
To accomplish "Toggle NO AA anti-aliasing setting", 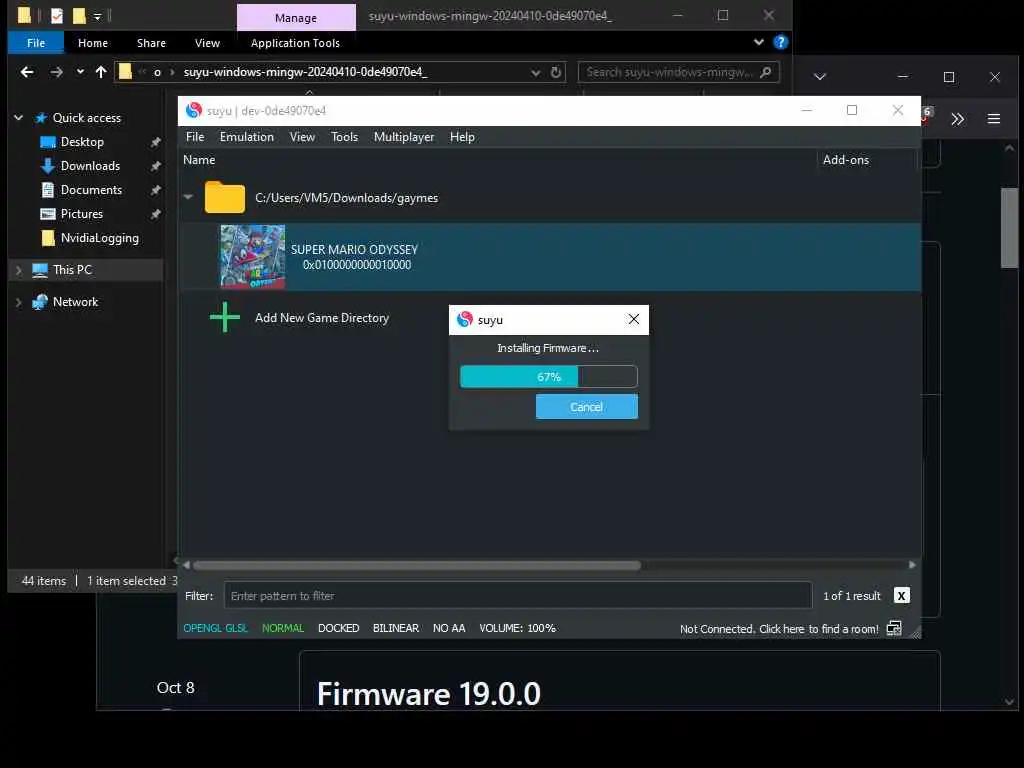I will (449, 628).
